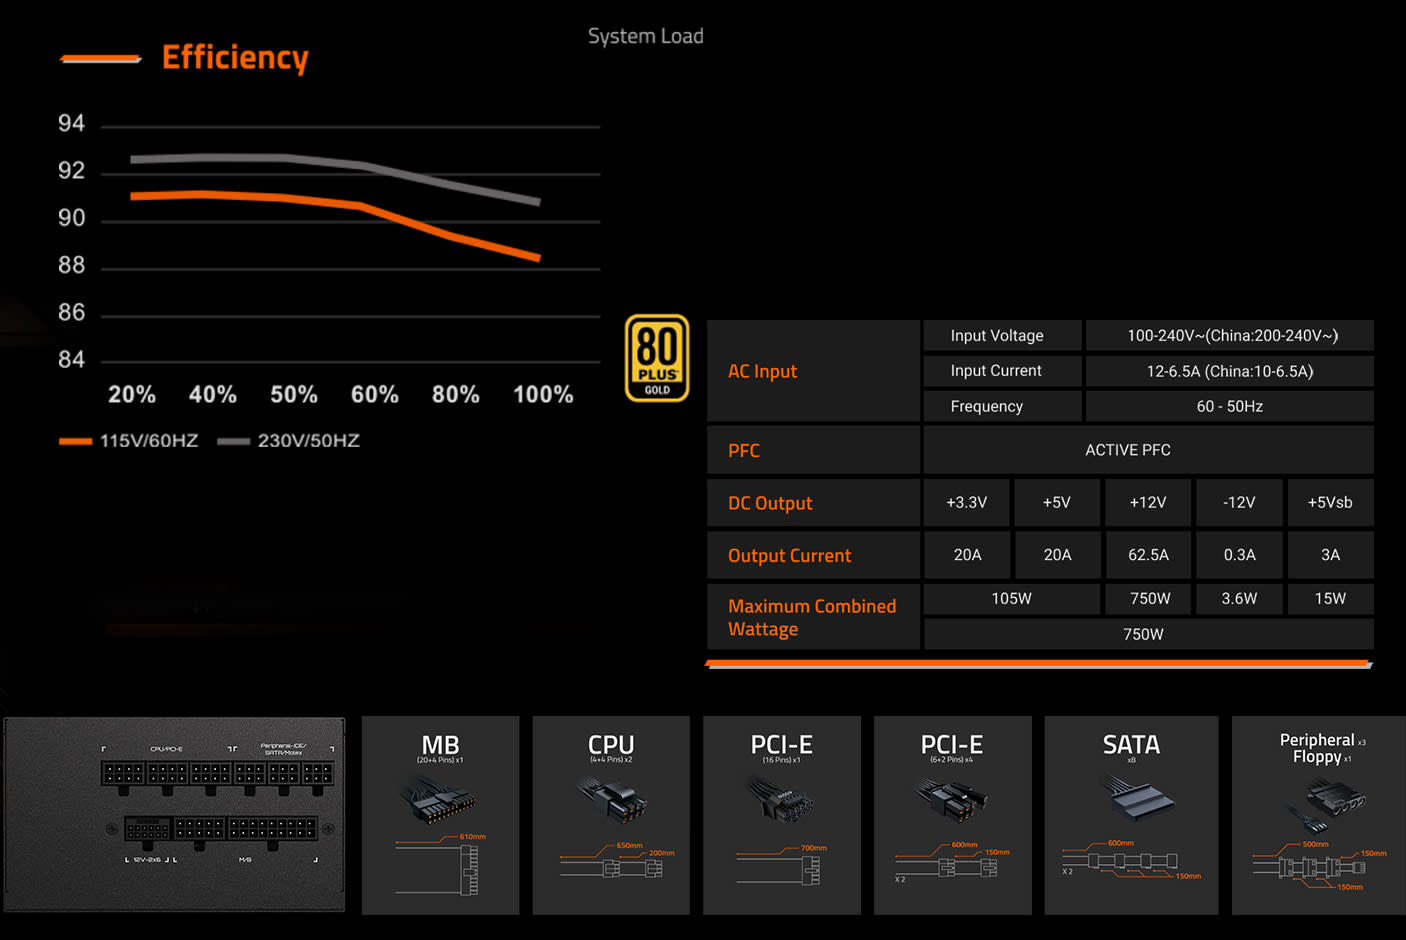Screen dimensions: 1406x940
Task: Click the 15W wattage cell
Action: pyautogui.click(x=1330, y=599)
